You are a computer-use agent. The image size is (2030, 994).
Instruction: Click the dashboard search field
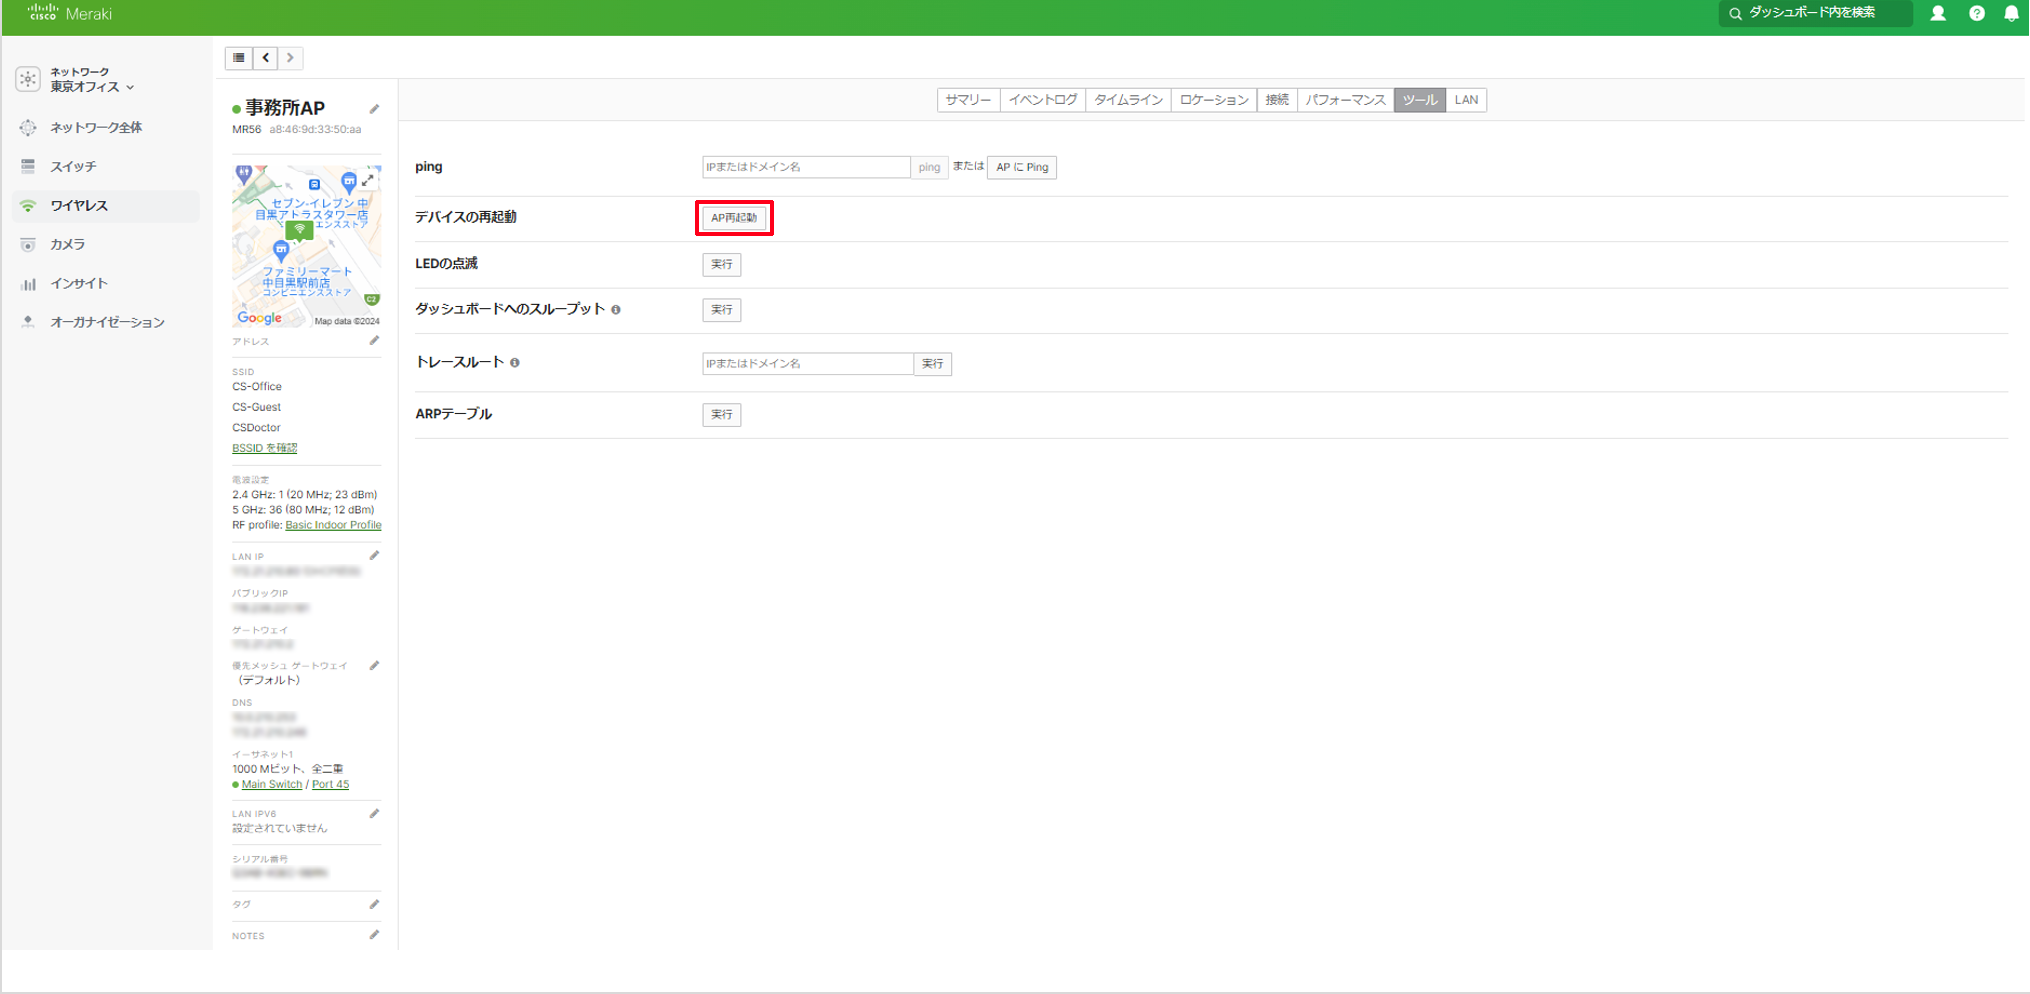[1815, 13]
